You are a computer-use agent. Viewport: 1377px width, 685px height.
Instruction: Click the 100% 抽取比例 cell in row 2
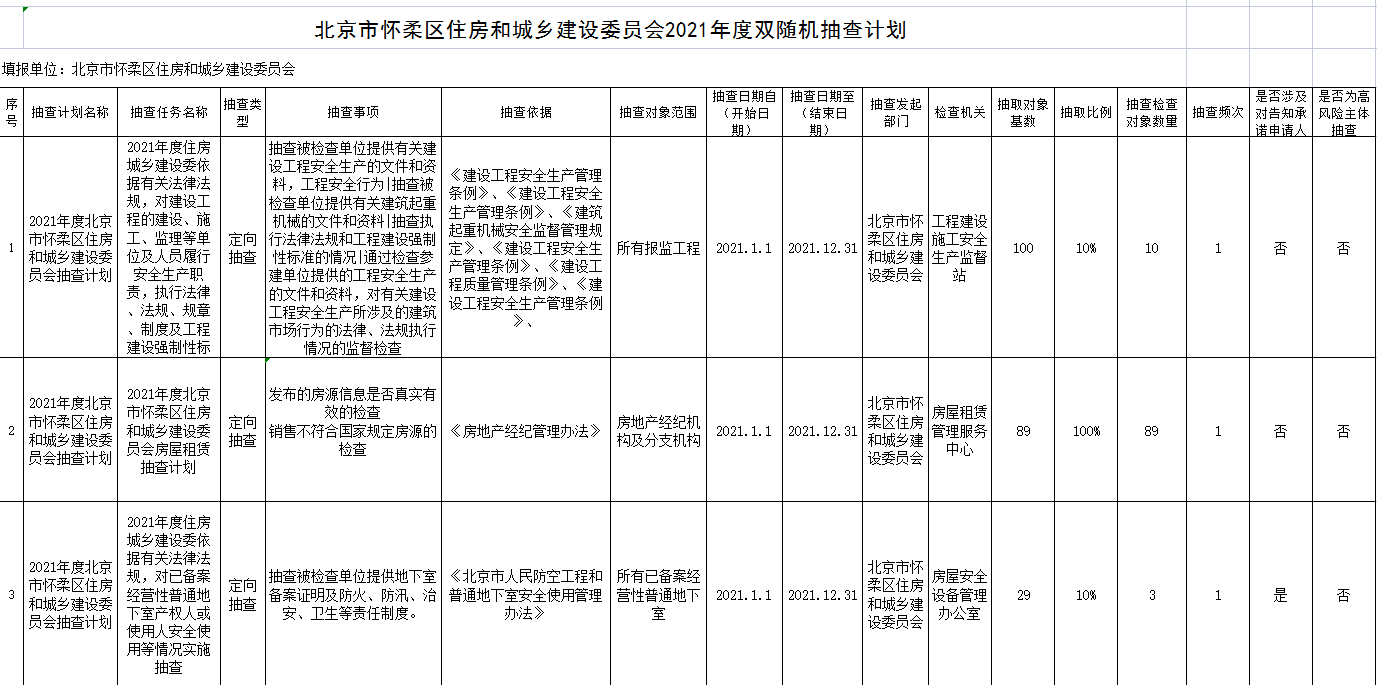[1086, 431]
